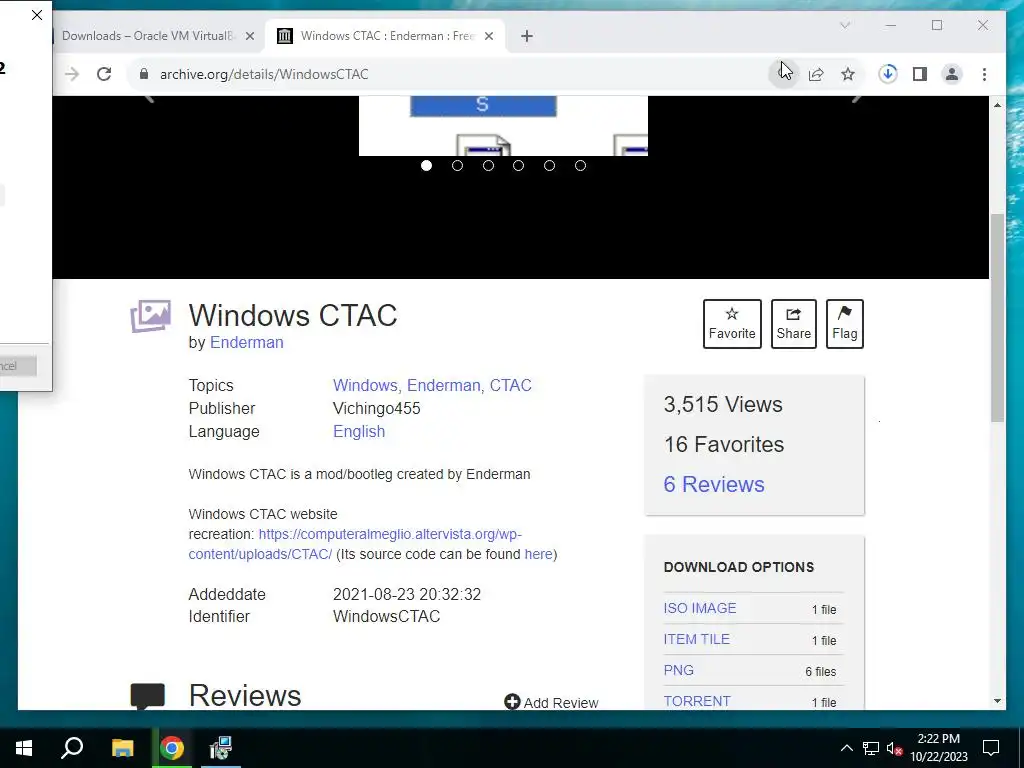Screen dimensions: 1024x768
Task: Close the Downloads Oracle VM VirtualBox tab
Action: click(x=249, y=36)
